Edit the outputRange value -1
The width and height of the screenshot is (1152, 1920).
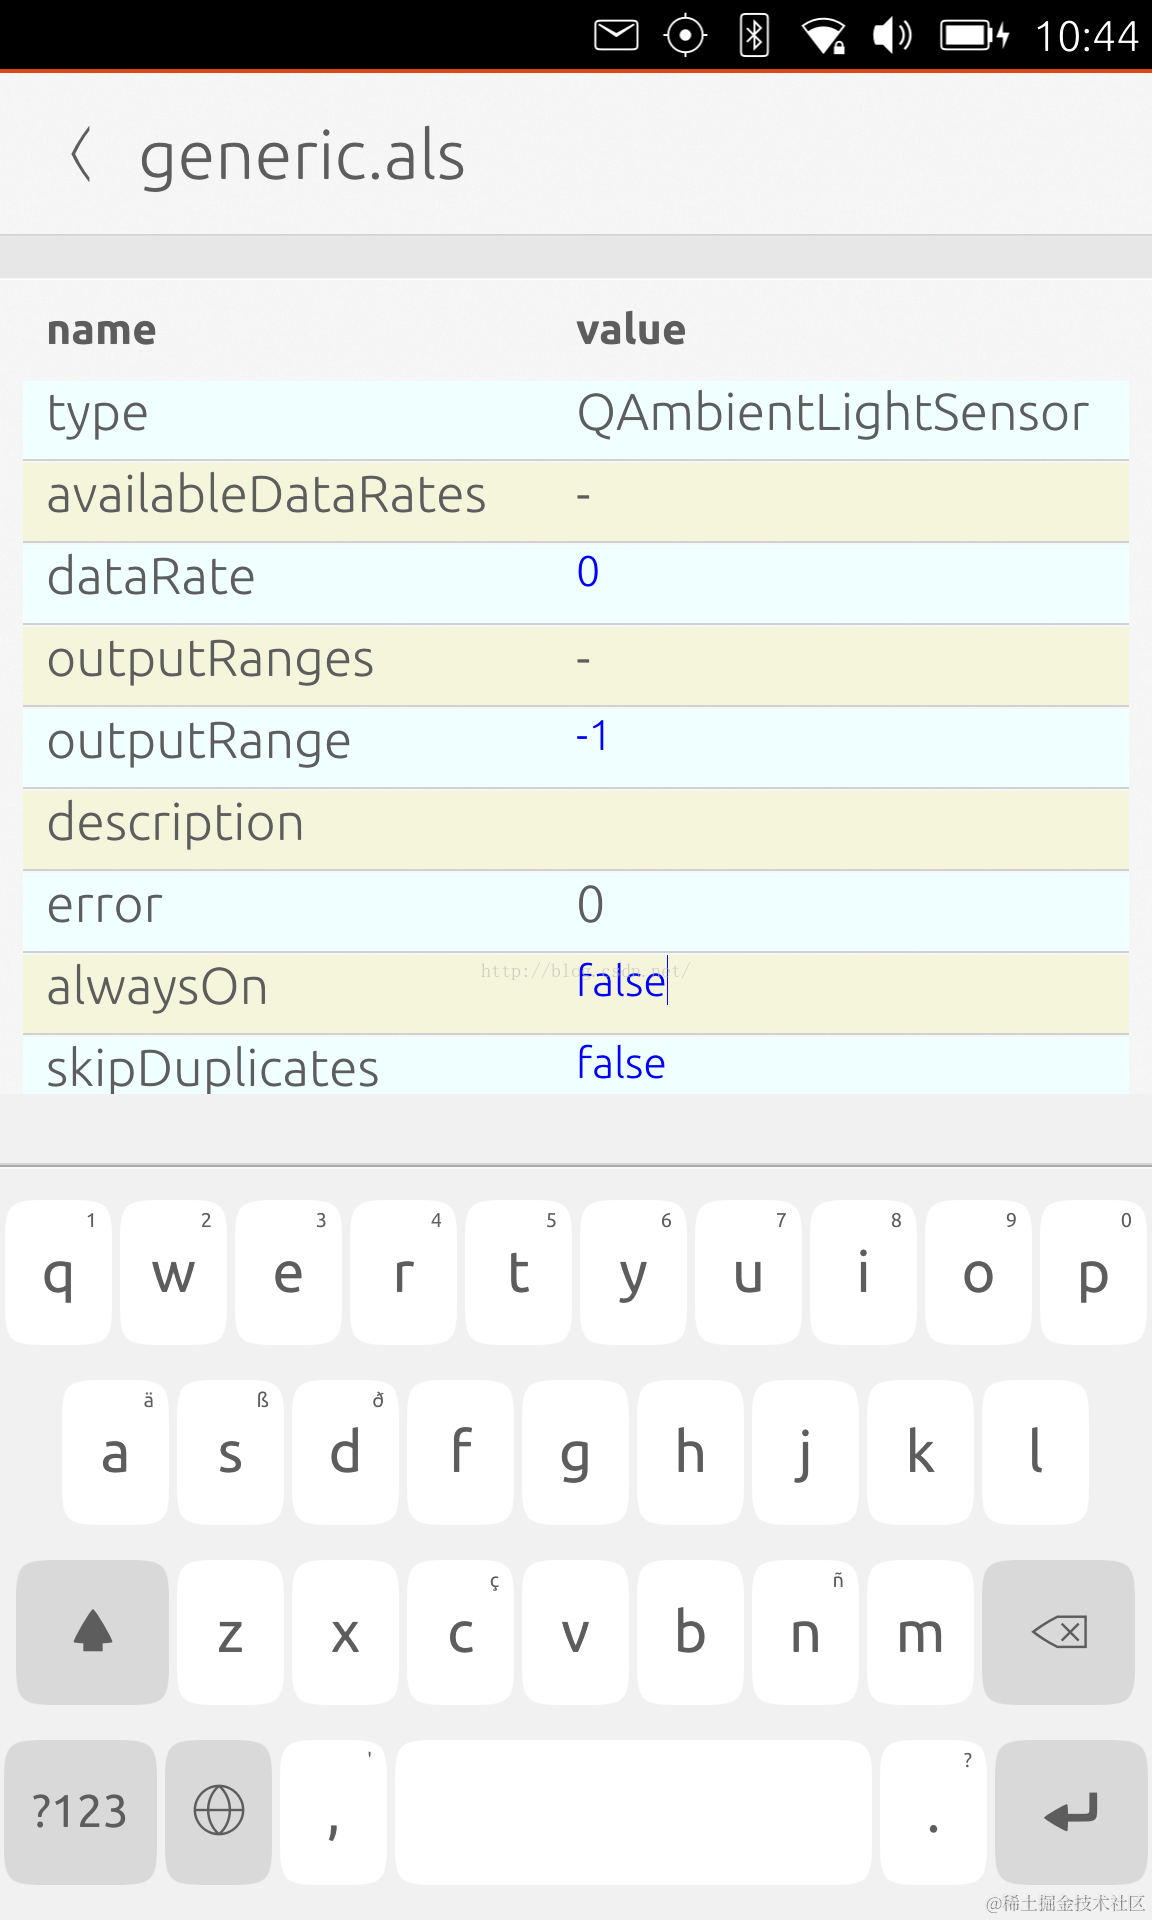(x=592, y=737)
